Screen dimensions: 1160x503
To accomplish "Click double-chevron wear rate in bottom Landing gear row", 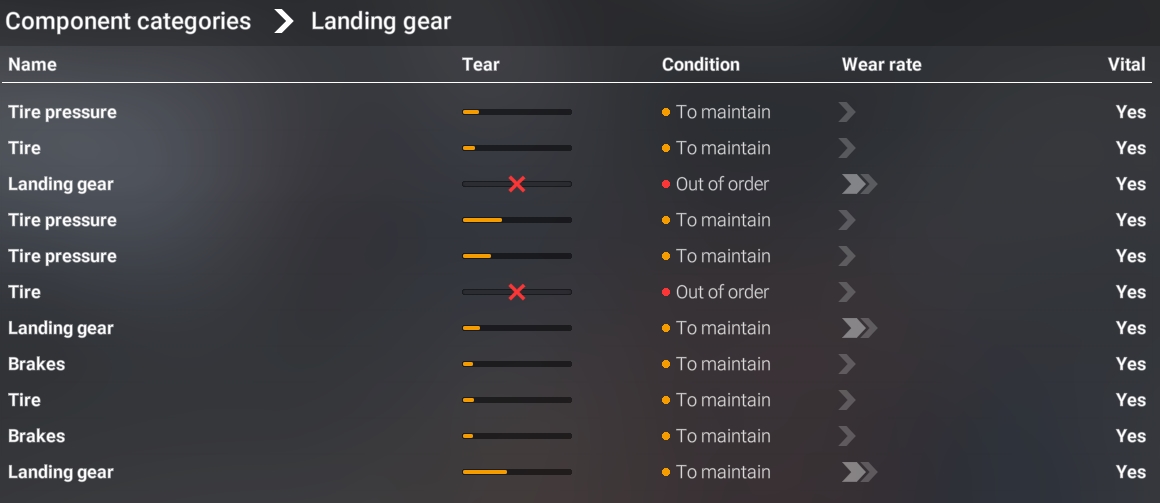I will click(858, 472).
